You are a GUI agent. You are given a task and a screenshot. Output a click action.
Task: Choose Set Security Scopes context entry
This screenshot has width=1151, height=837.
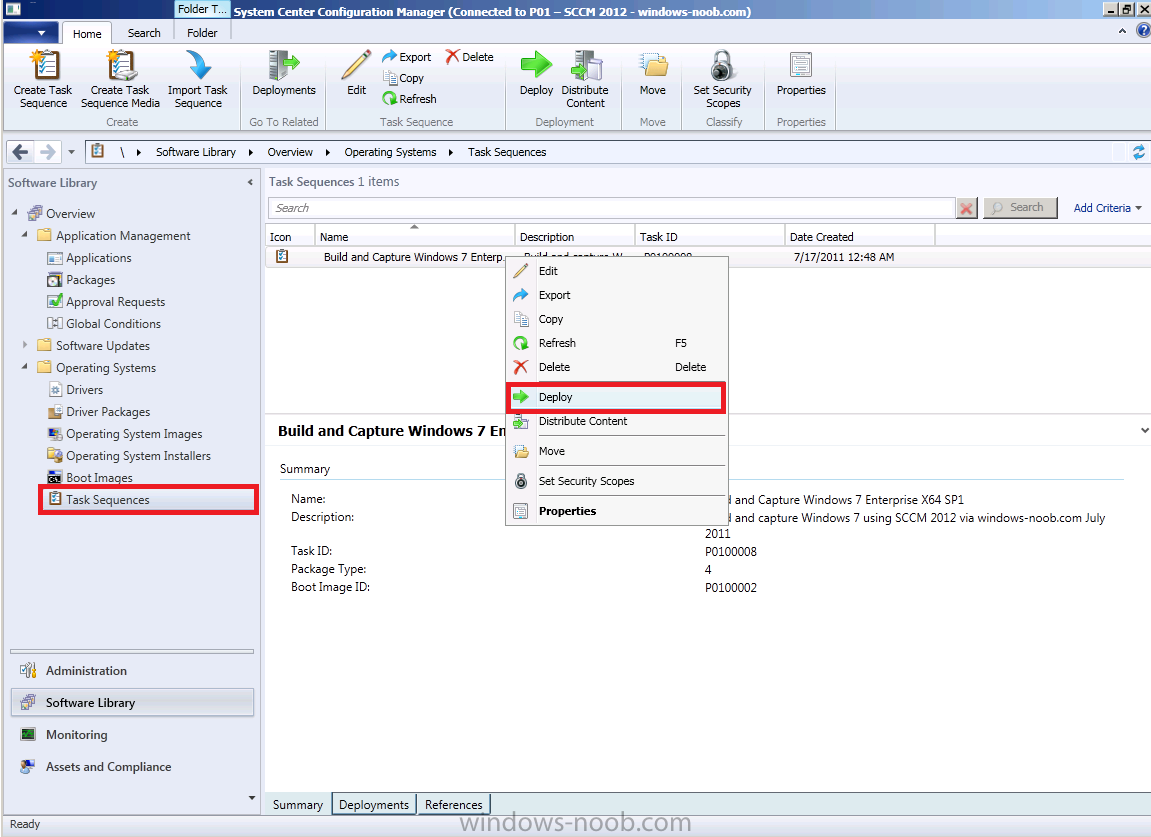pyautogui.click(x=617, y=482)
